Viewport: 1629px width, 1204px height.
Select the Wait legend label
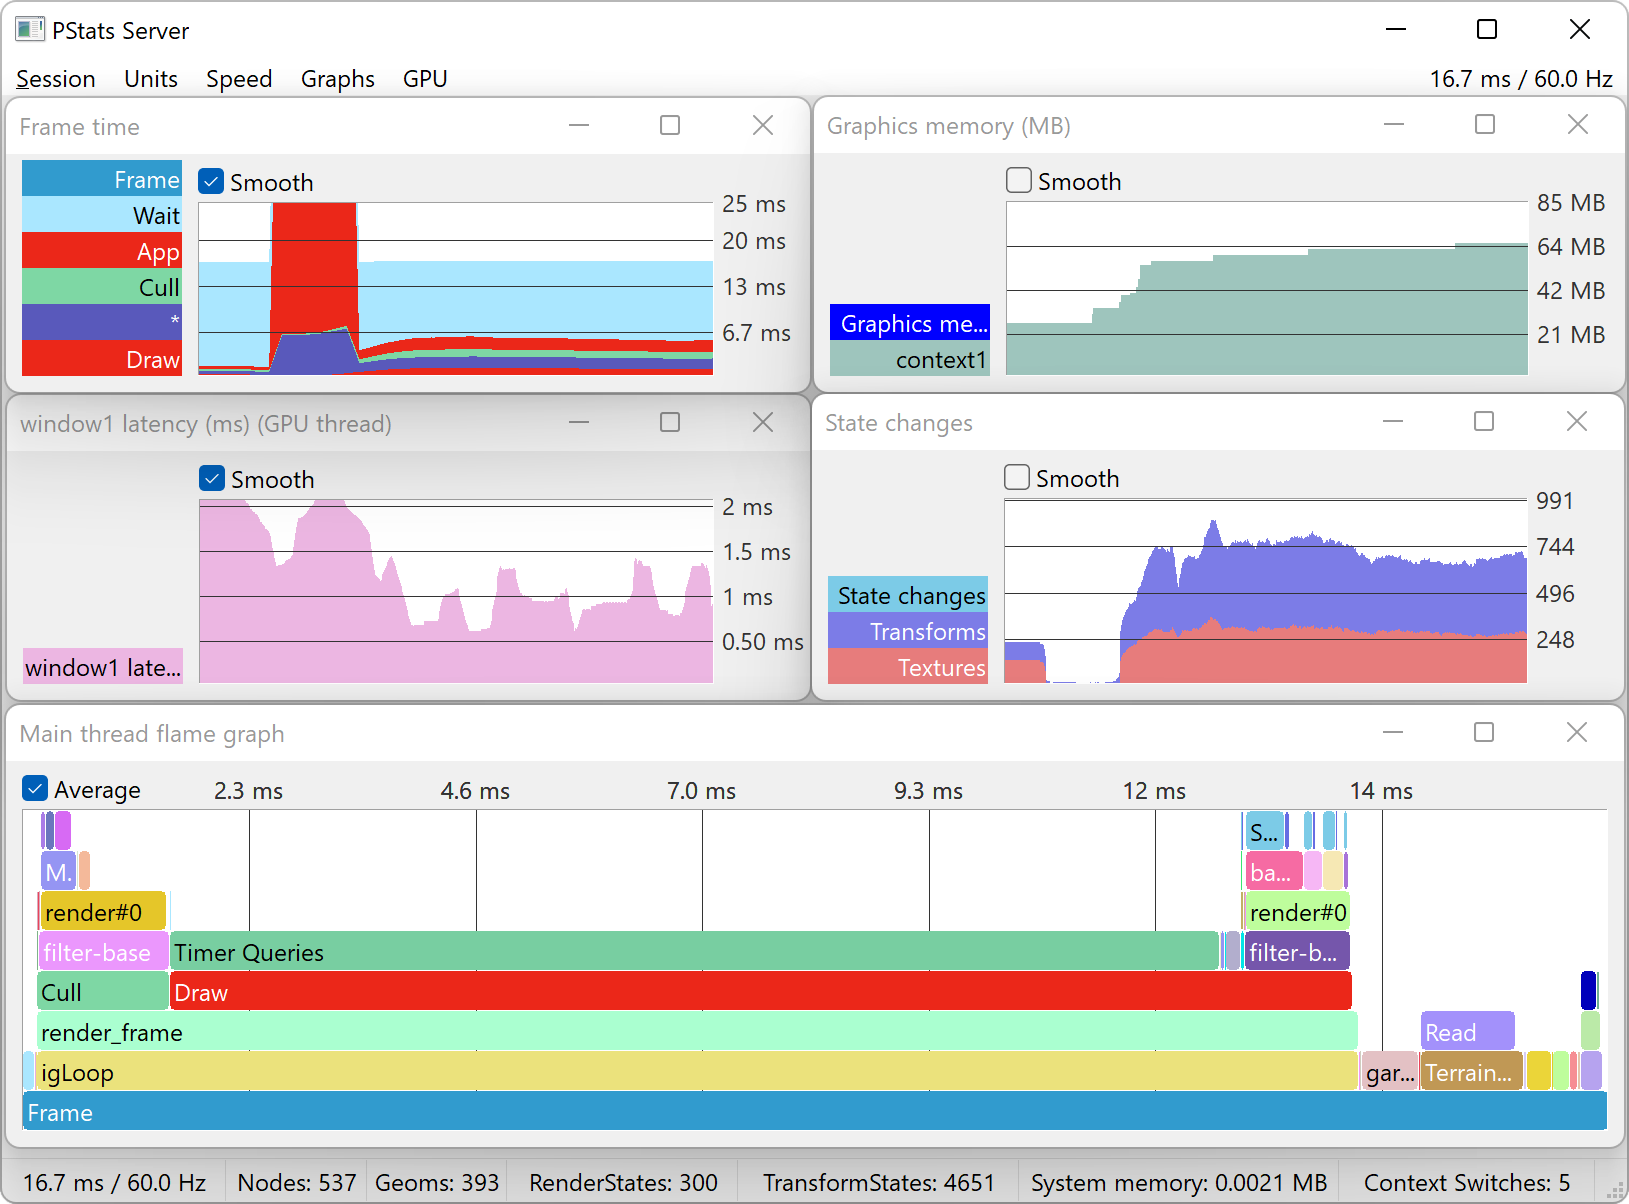pyautogui.click(x=102, y=215)
